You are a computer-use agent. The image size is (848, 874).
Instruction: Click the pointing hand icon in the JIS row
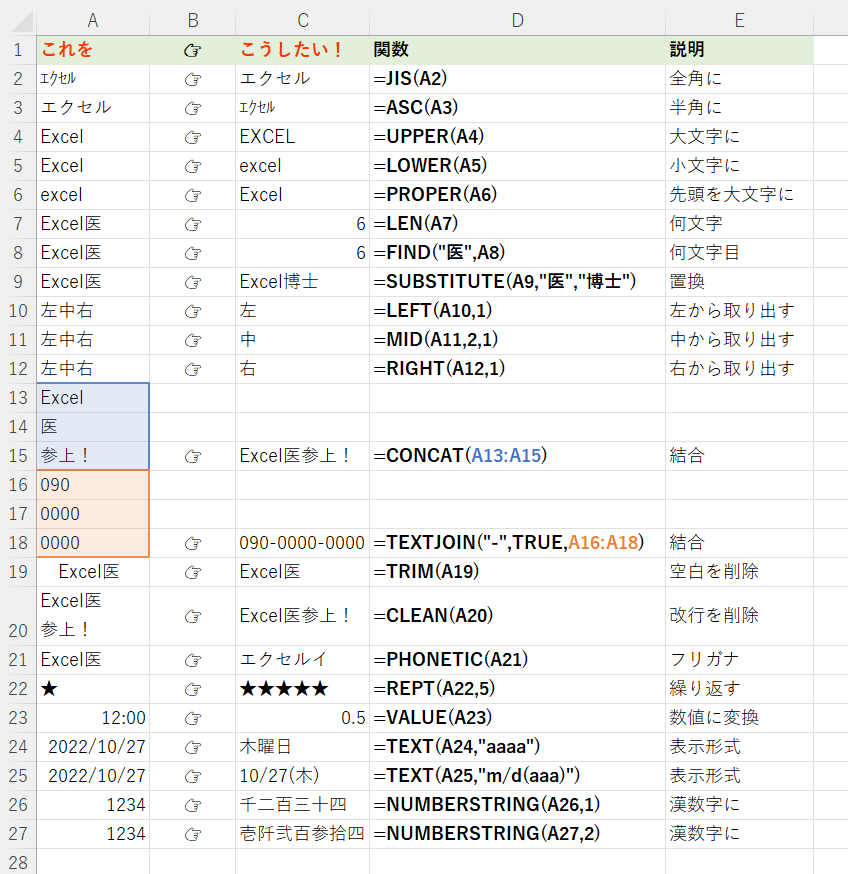point(192,80)
